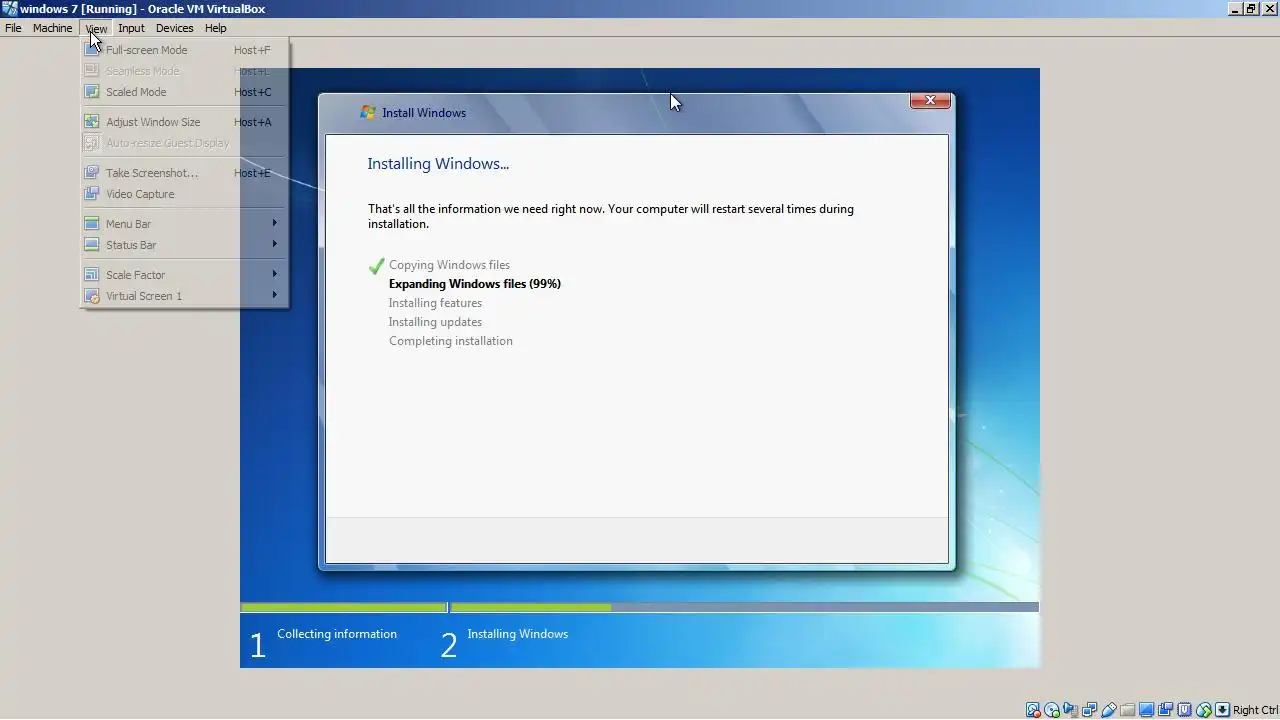
Task: Click the Installing Windows... heading
Action: pyautogui.click(x=438, y=164)
